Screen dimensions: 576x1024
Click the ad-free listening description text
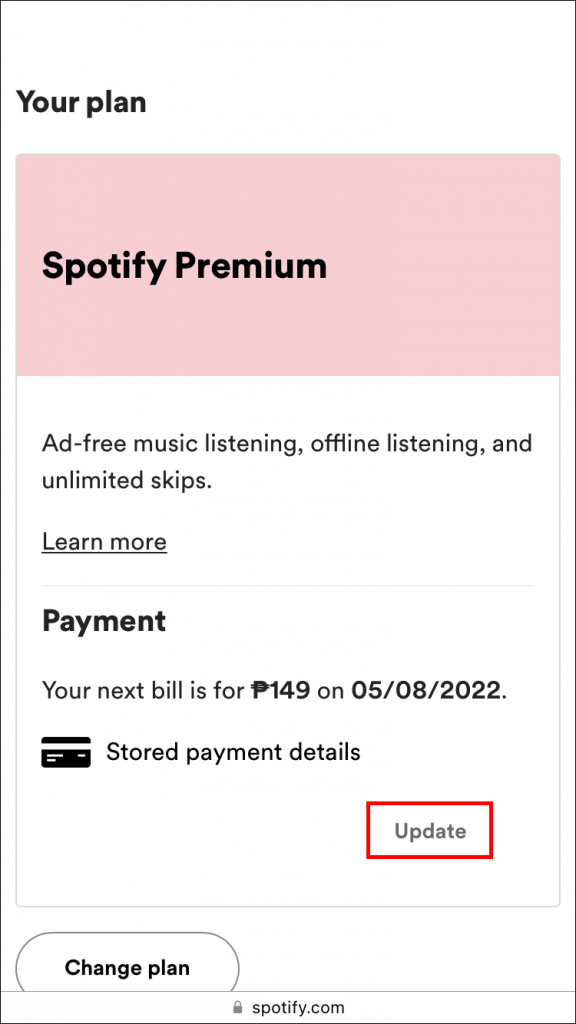[x=287, y=461]
